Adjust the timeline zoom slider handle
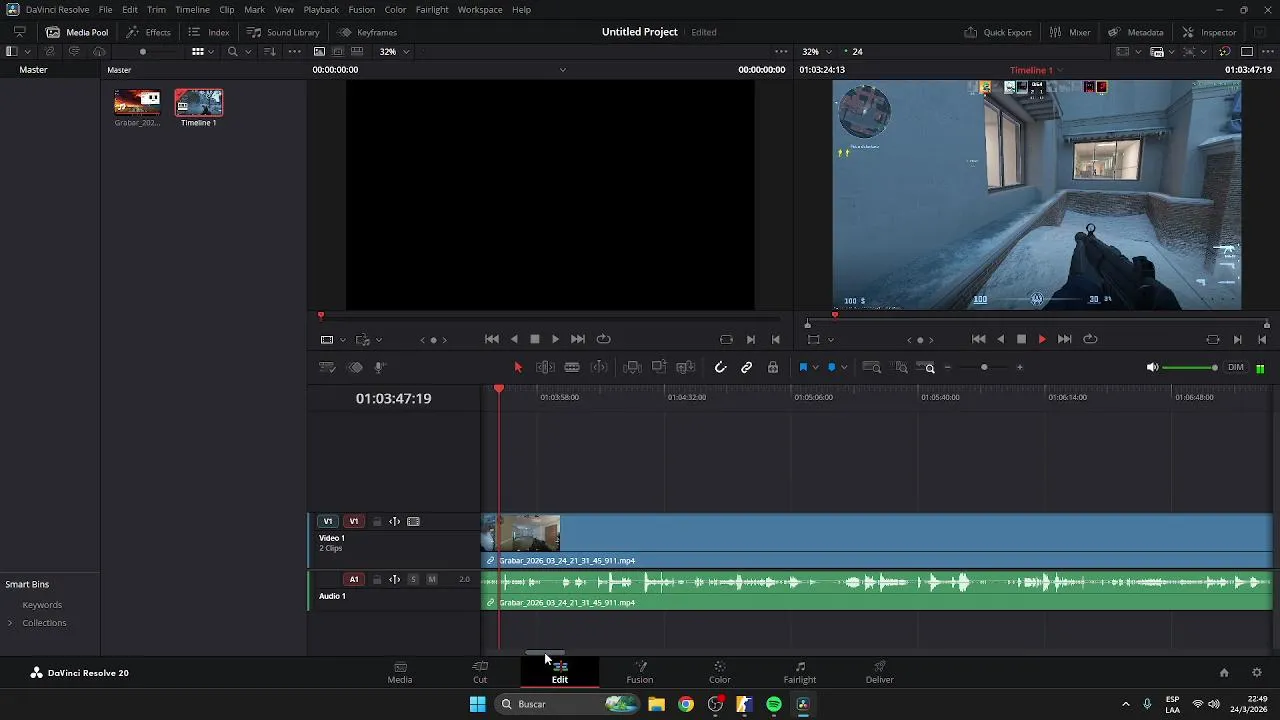Image resolution: width=1280 pixels, height=720 pixels. click(984, 367)
